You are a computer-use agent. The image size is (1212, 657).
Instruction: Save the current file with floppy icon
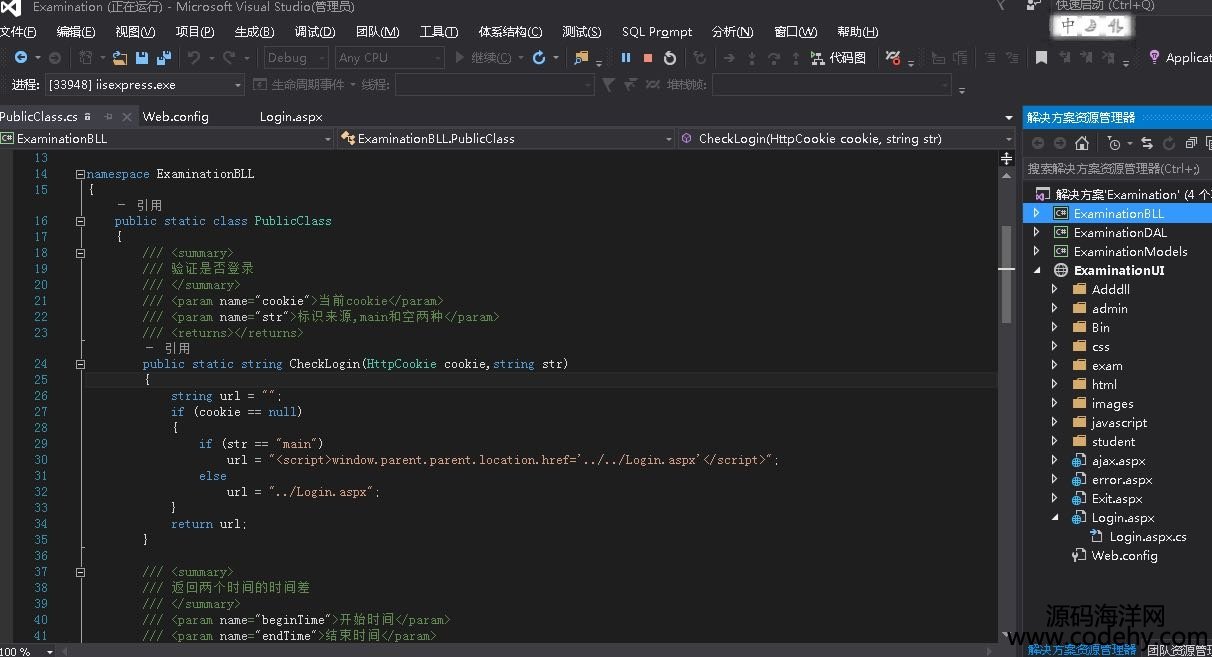142,58
